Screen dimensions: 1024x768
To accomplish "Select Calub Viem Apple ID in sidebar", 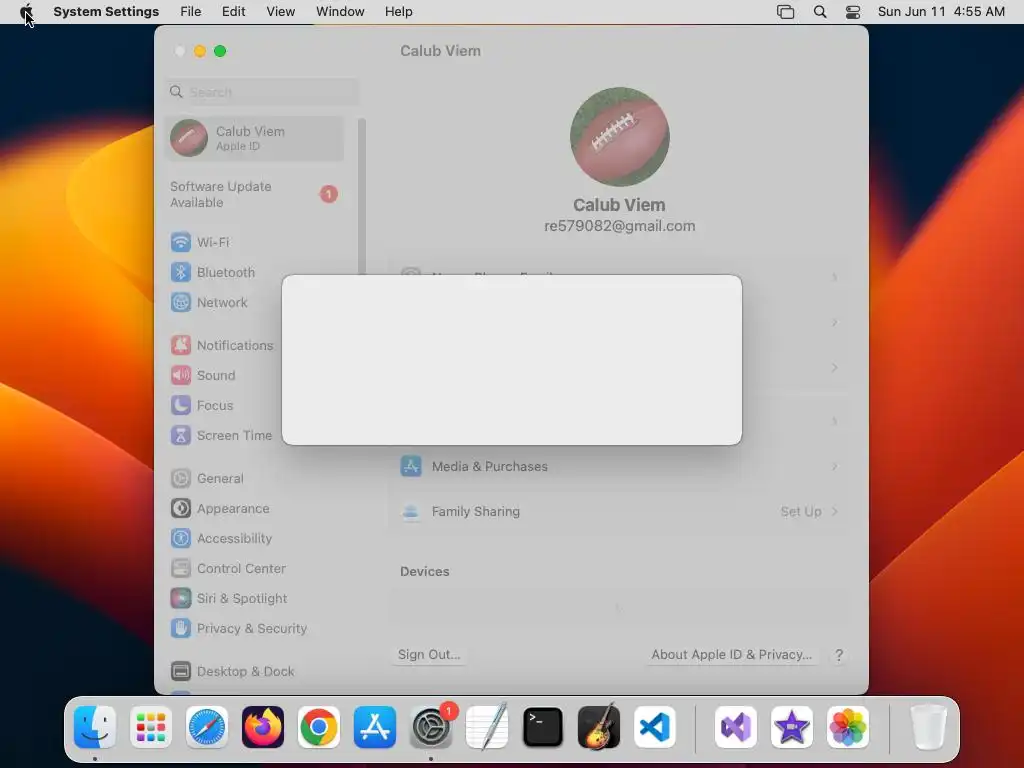I will pyautogui.click(x=255, y=138).
